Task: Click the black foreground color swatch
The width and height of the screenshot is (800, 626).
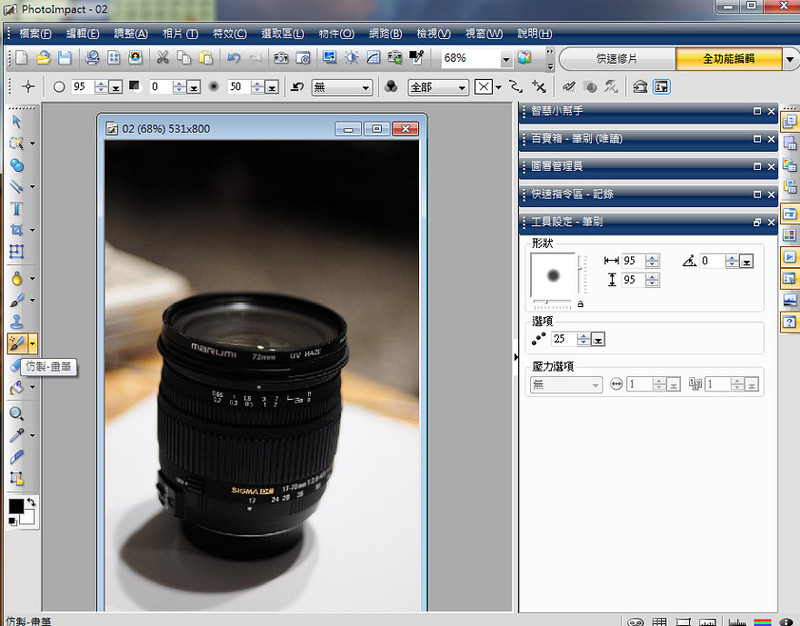Action: coord(16,506)
